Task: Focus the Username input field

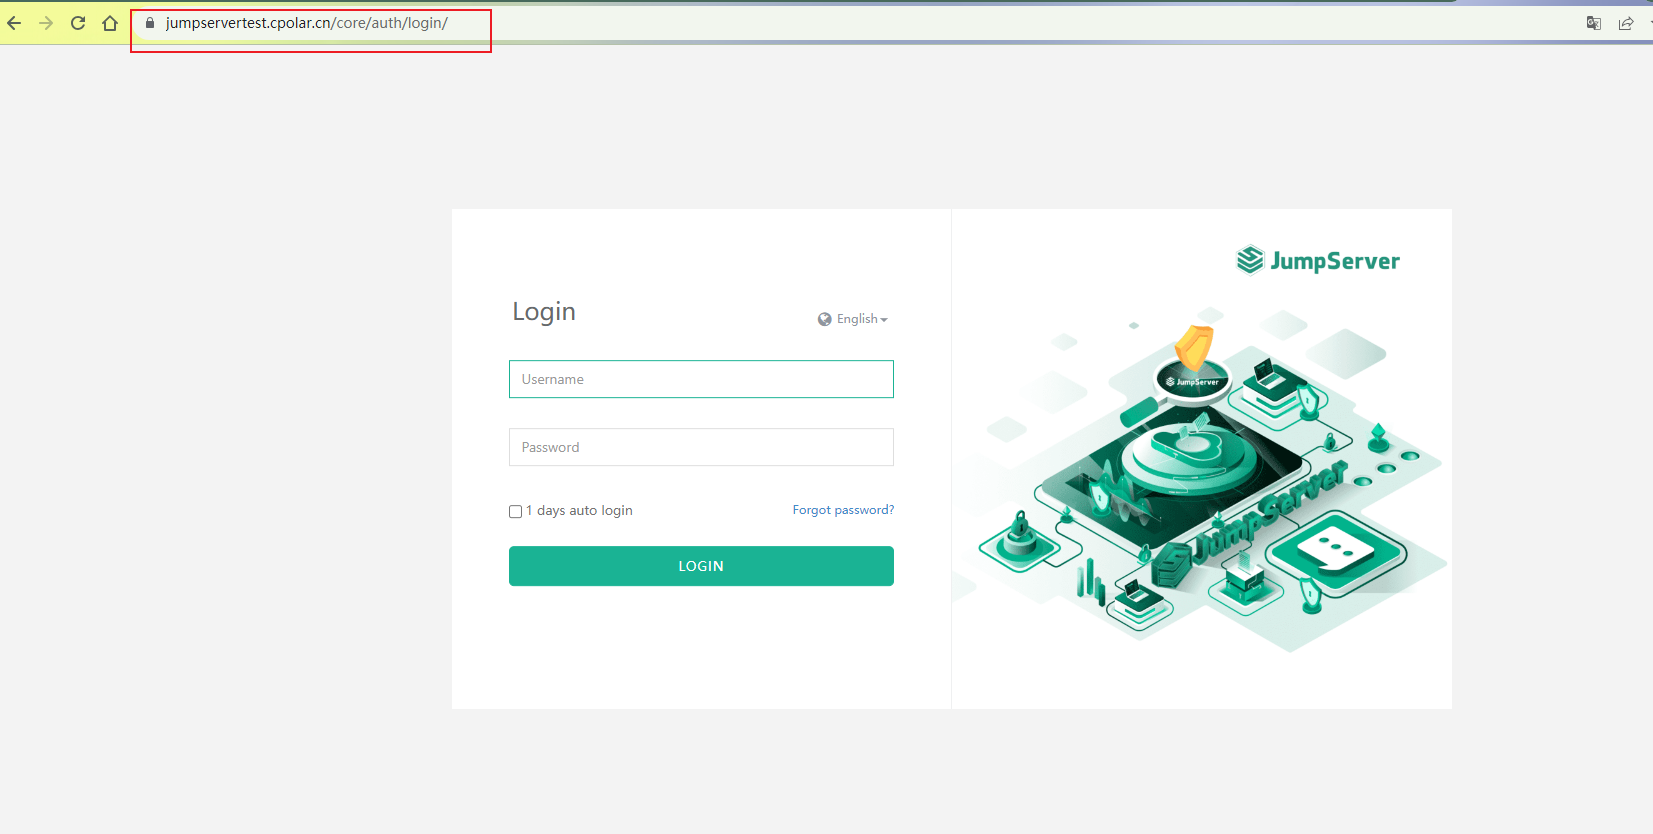Action: [x=701, y=379]
